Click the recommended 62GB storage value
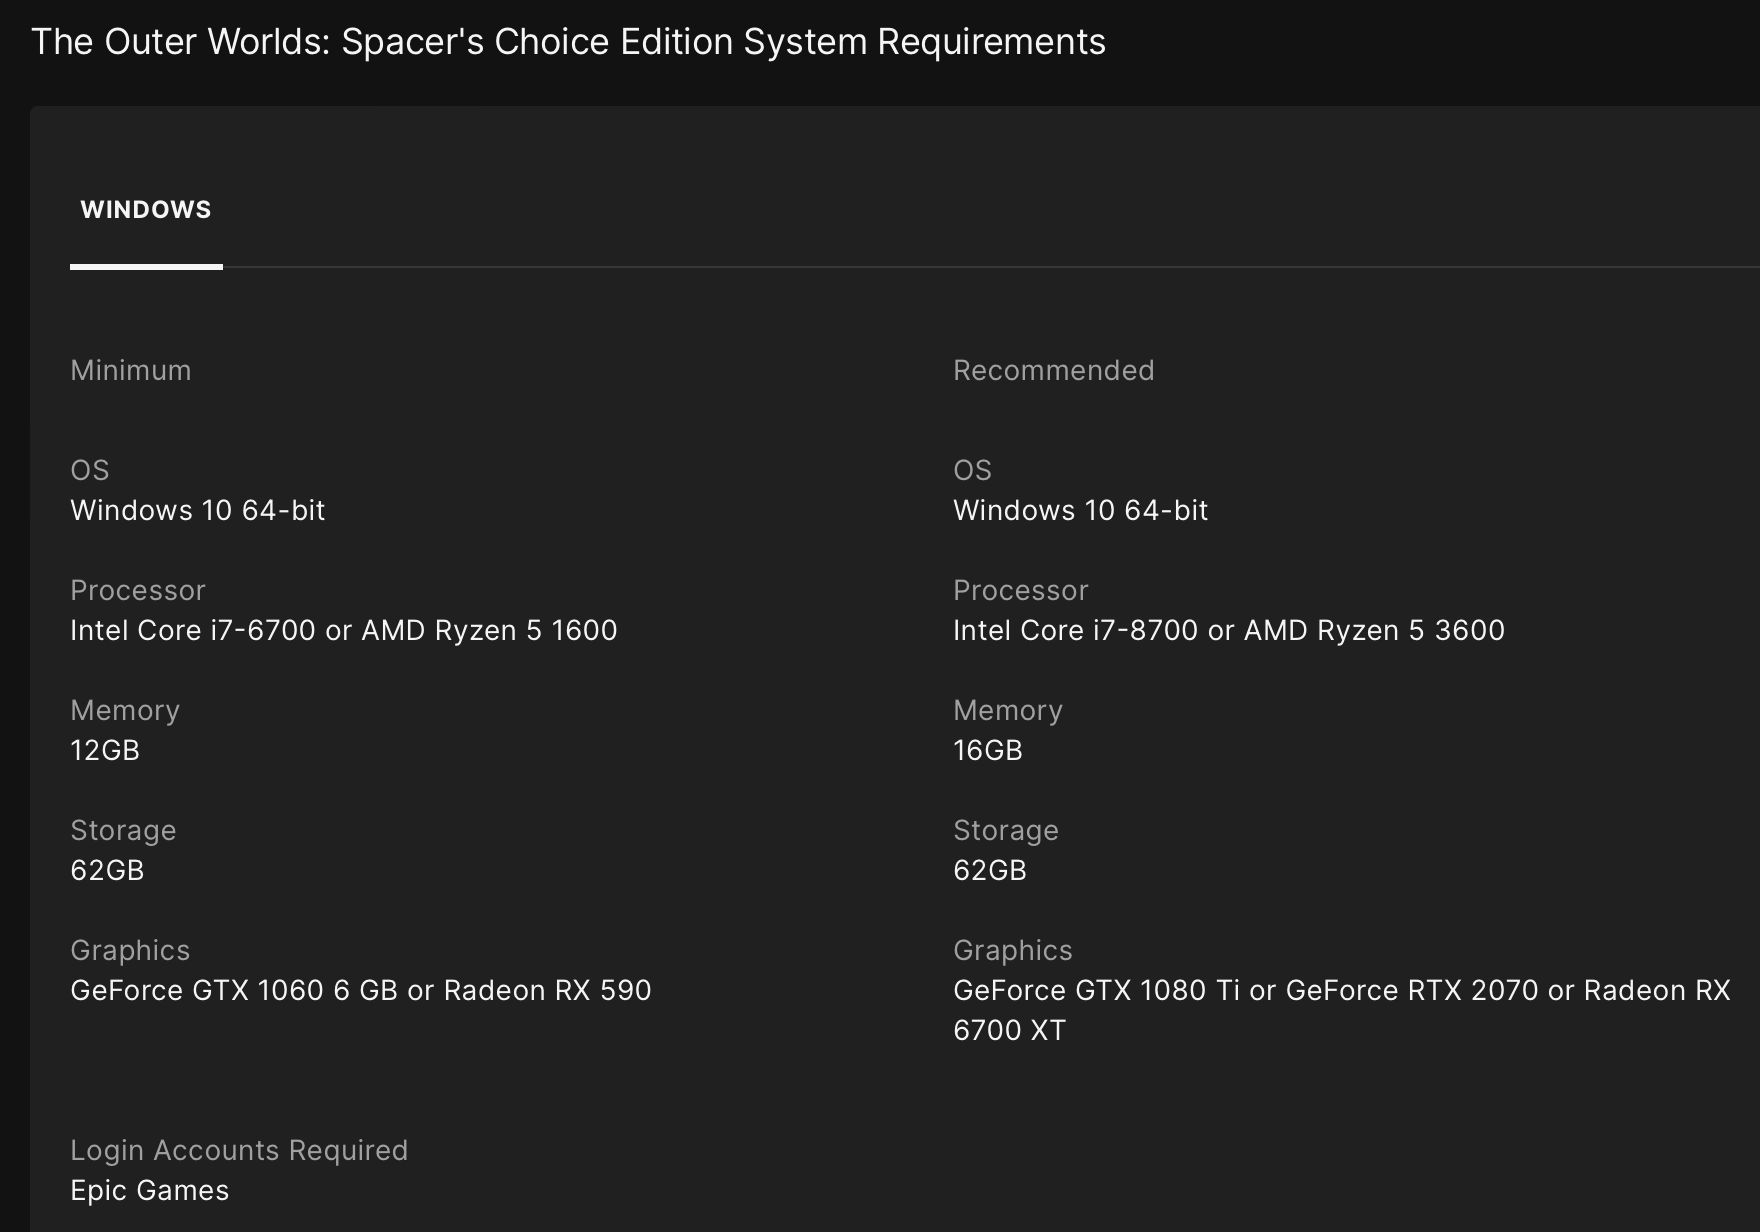The image size is (1760, 1232). (990, 870)
